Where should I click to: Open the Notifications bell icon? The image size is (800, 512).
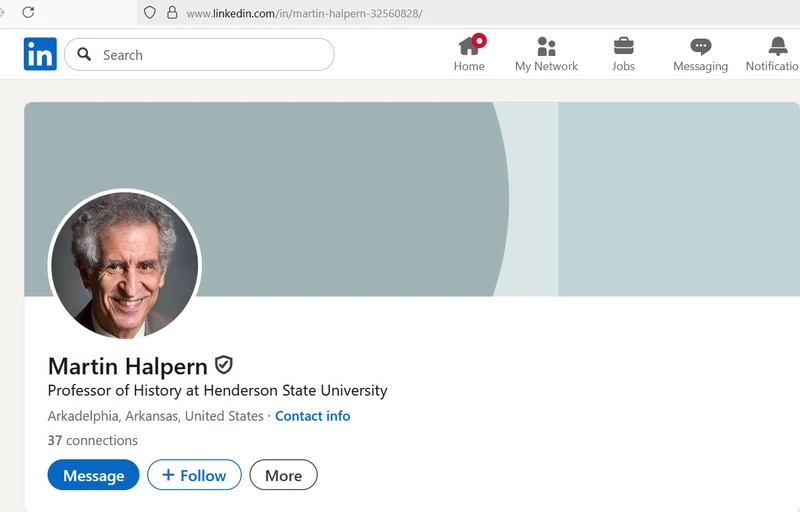(x=778, y=46)
